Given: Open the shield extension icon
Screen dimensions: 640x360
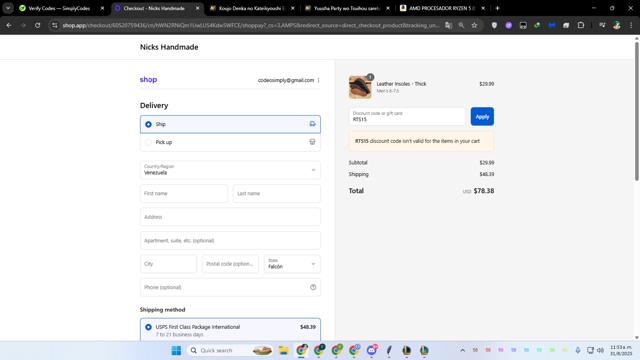Looking at the screenshot, I should coord(494,25).
